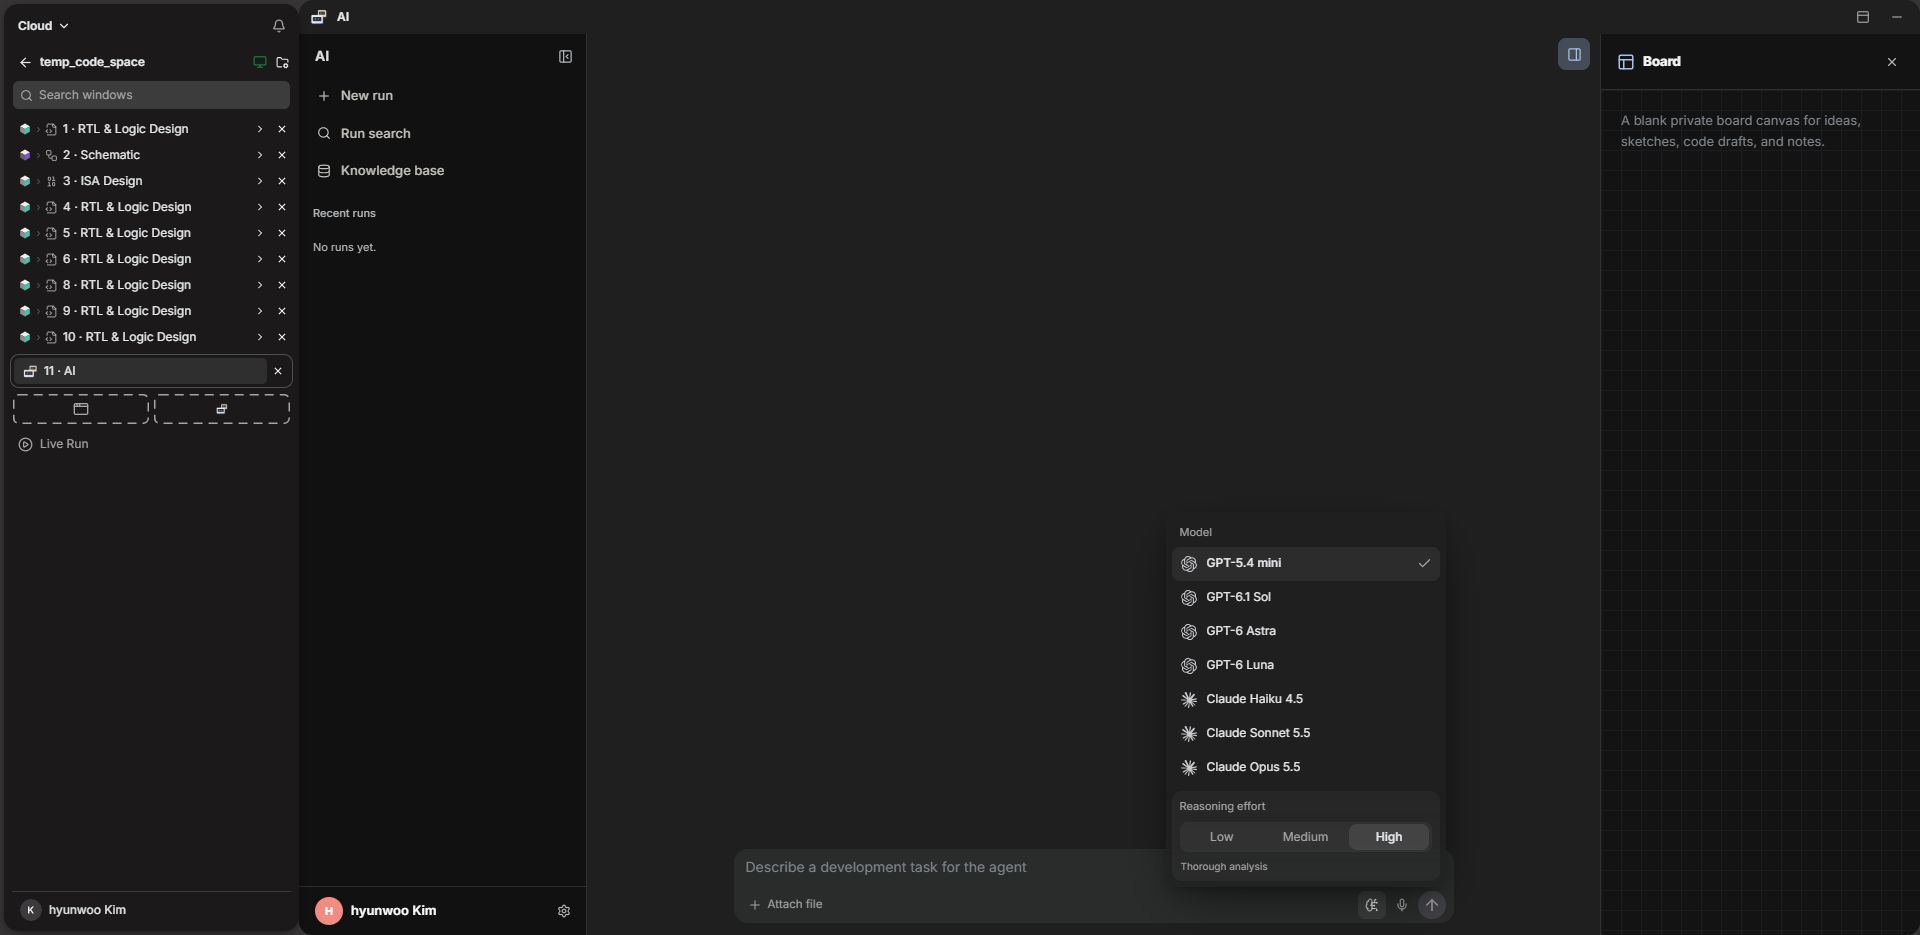Expand chevron for 2 · Schematic
The width and height of the screenshot is (1920, 935).
click(x=259, y=155)
